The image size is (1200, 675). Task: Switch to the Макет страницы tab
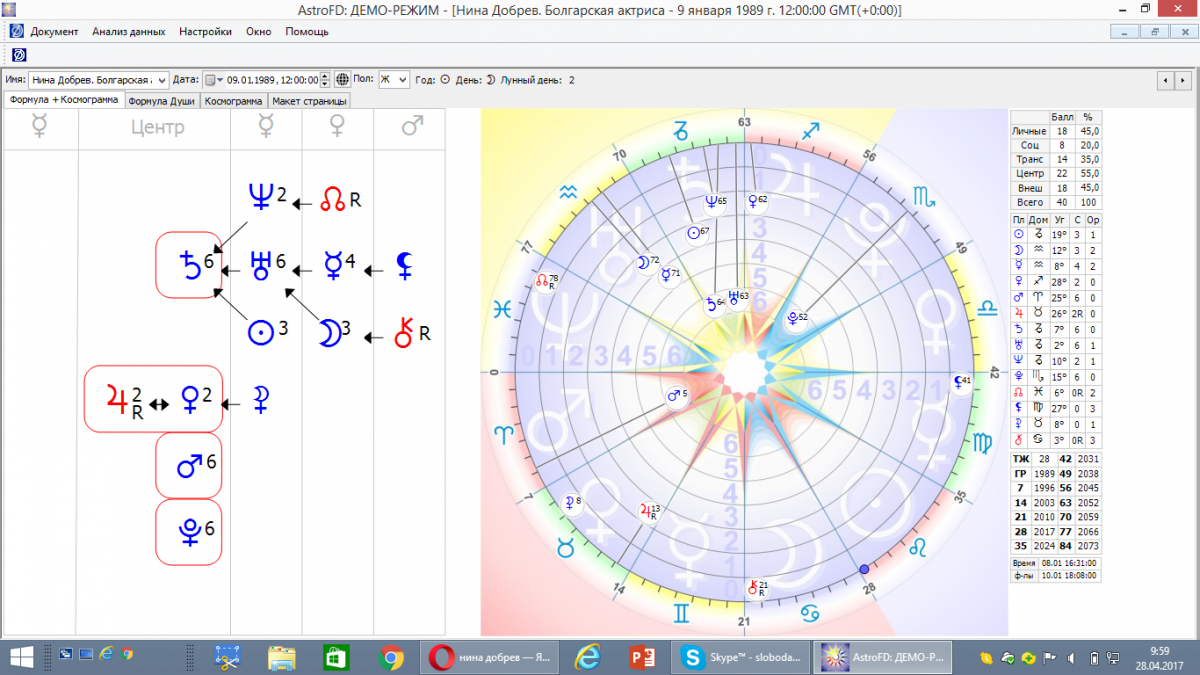coord(309,101)
